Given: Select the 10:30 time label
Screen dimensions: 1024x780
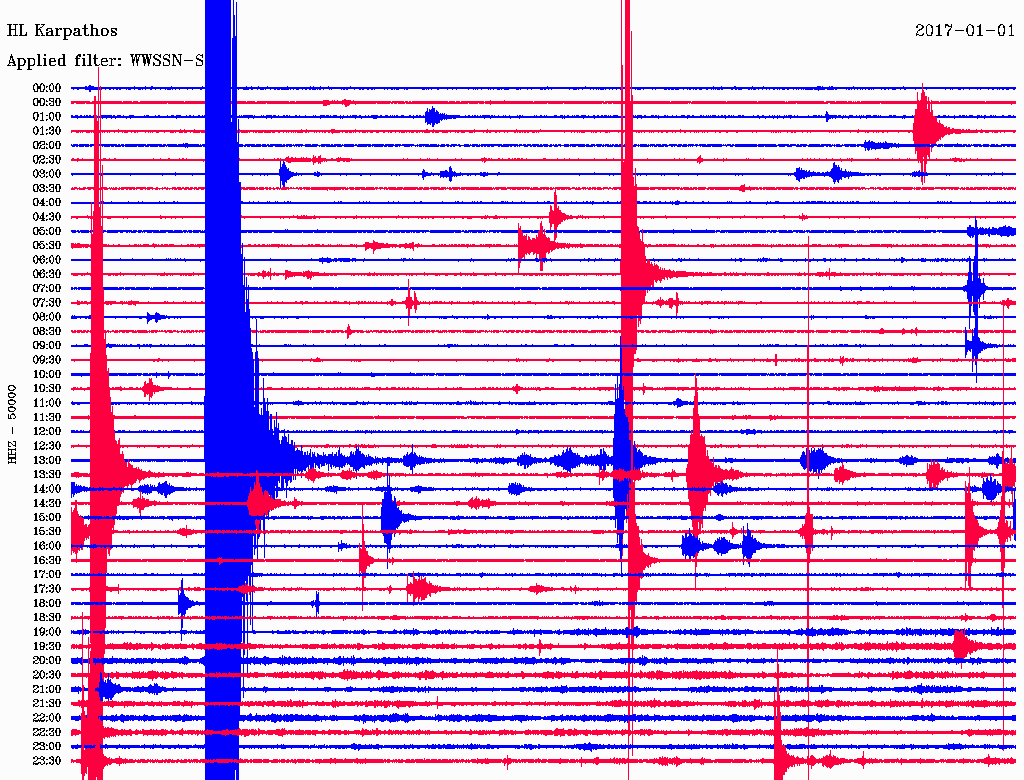Looking at the screenshot, I should tap(47, 389).
